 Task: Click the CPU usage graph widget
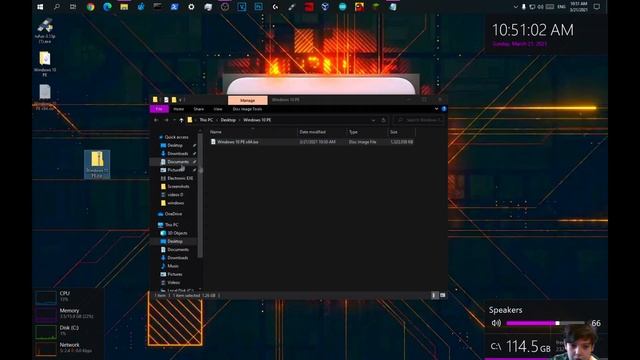point(46,298)
